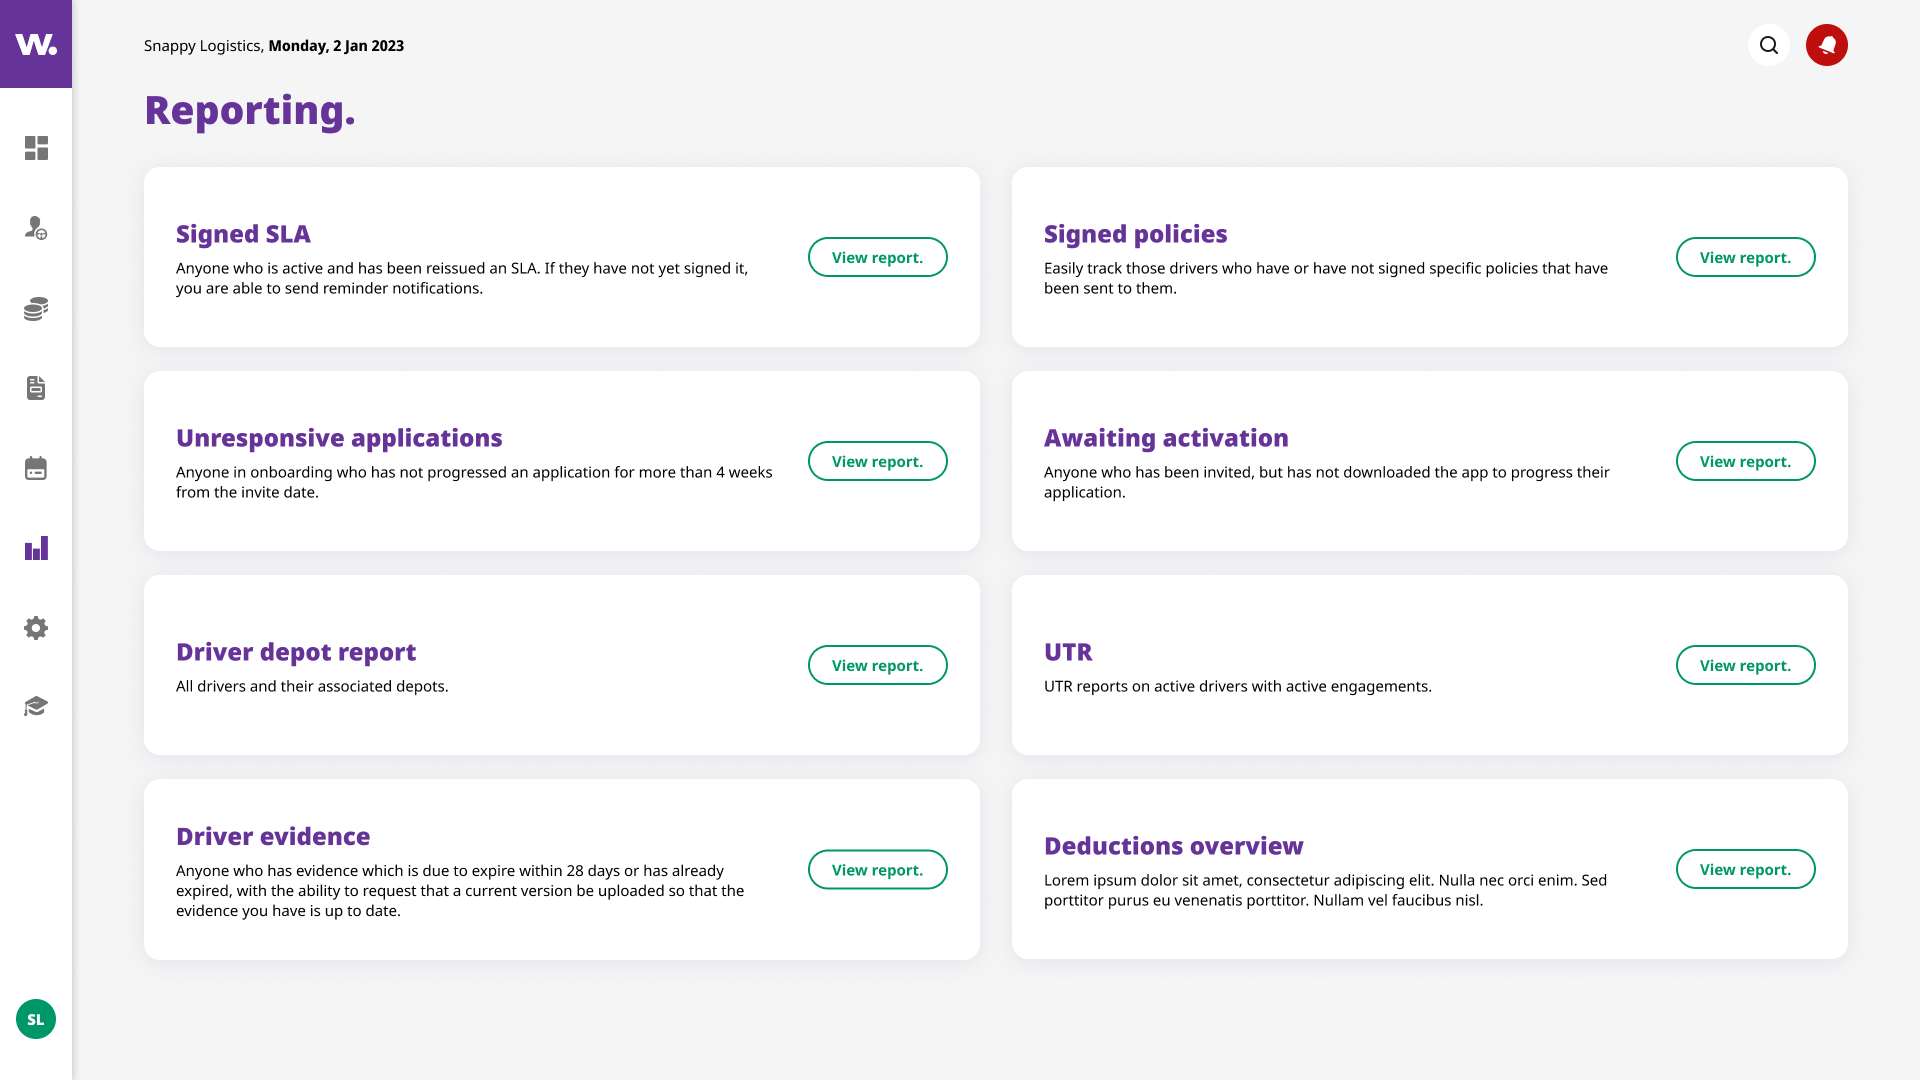View report for Unresponsive applications

pyautogui.click(x=877, y=461)
